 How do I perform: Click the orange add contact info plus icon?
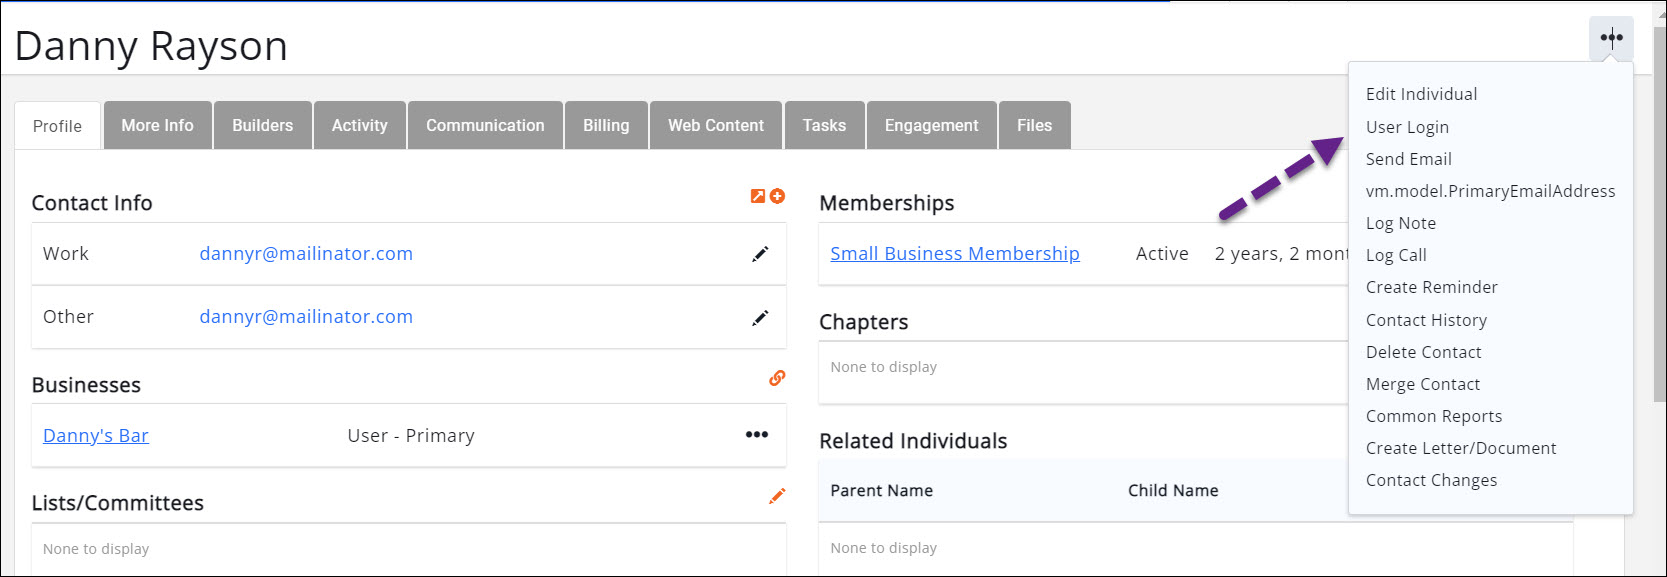(x=777, y=197)
